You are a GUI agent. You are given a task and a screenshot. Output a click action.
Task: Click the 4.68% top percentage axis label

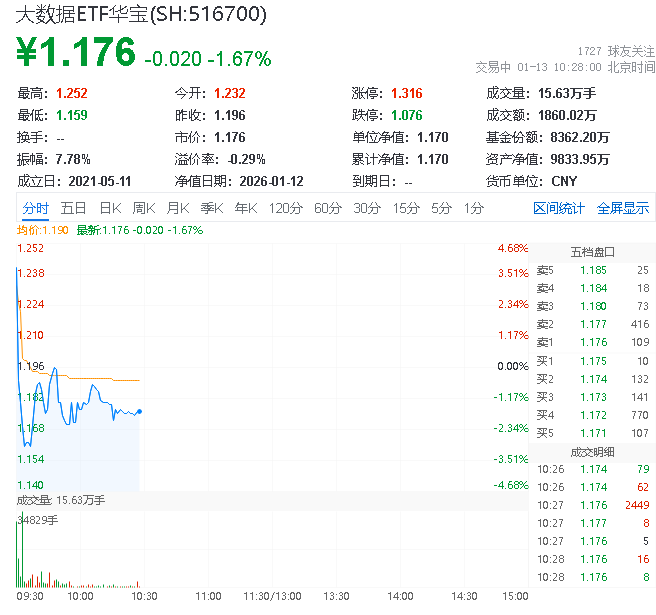coord(513,248)
